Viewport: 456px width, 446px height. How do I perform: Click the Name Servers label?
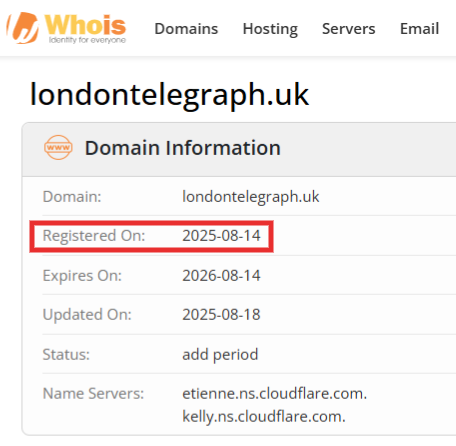93,394
